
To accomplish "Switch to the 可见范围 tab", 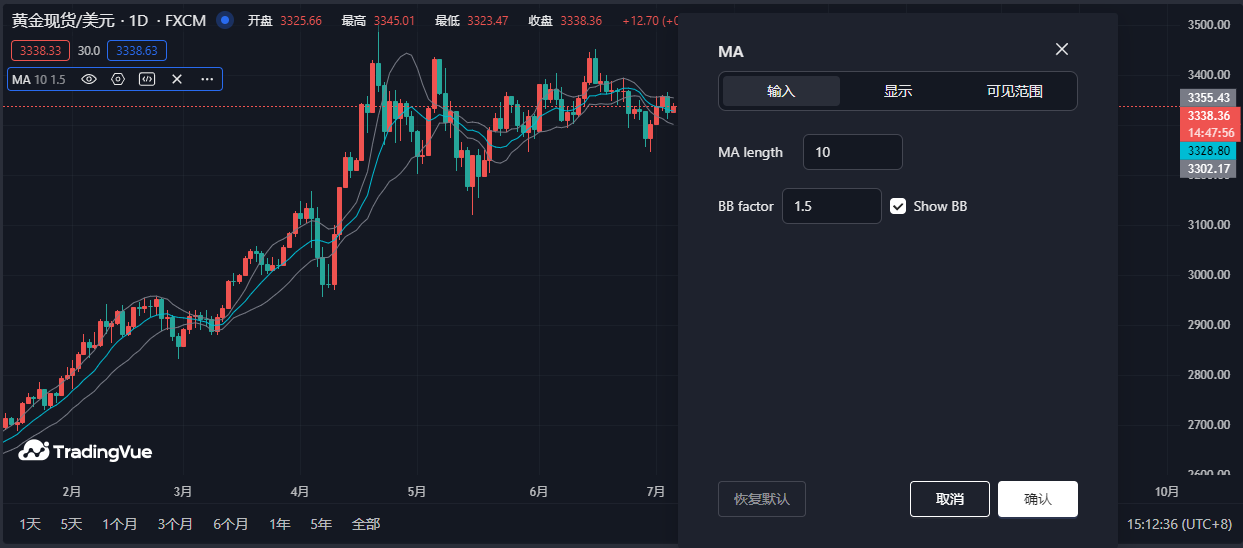I will [x=1014, y=91].
